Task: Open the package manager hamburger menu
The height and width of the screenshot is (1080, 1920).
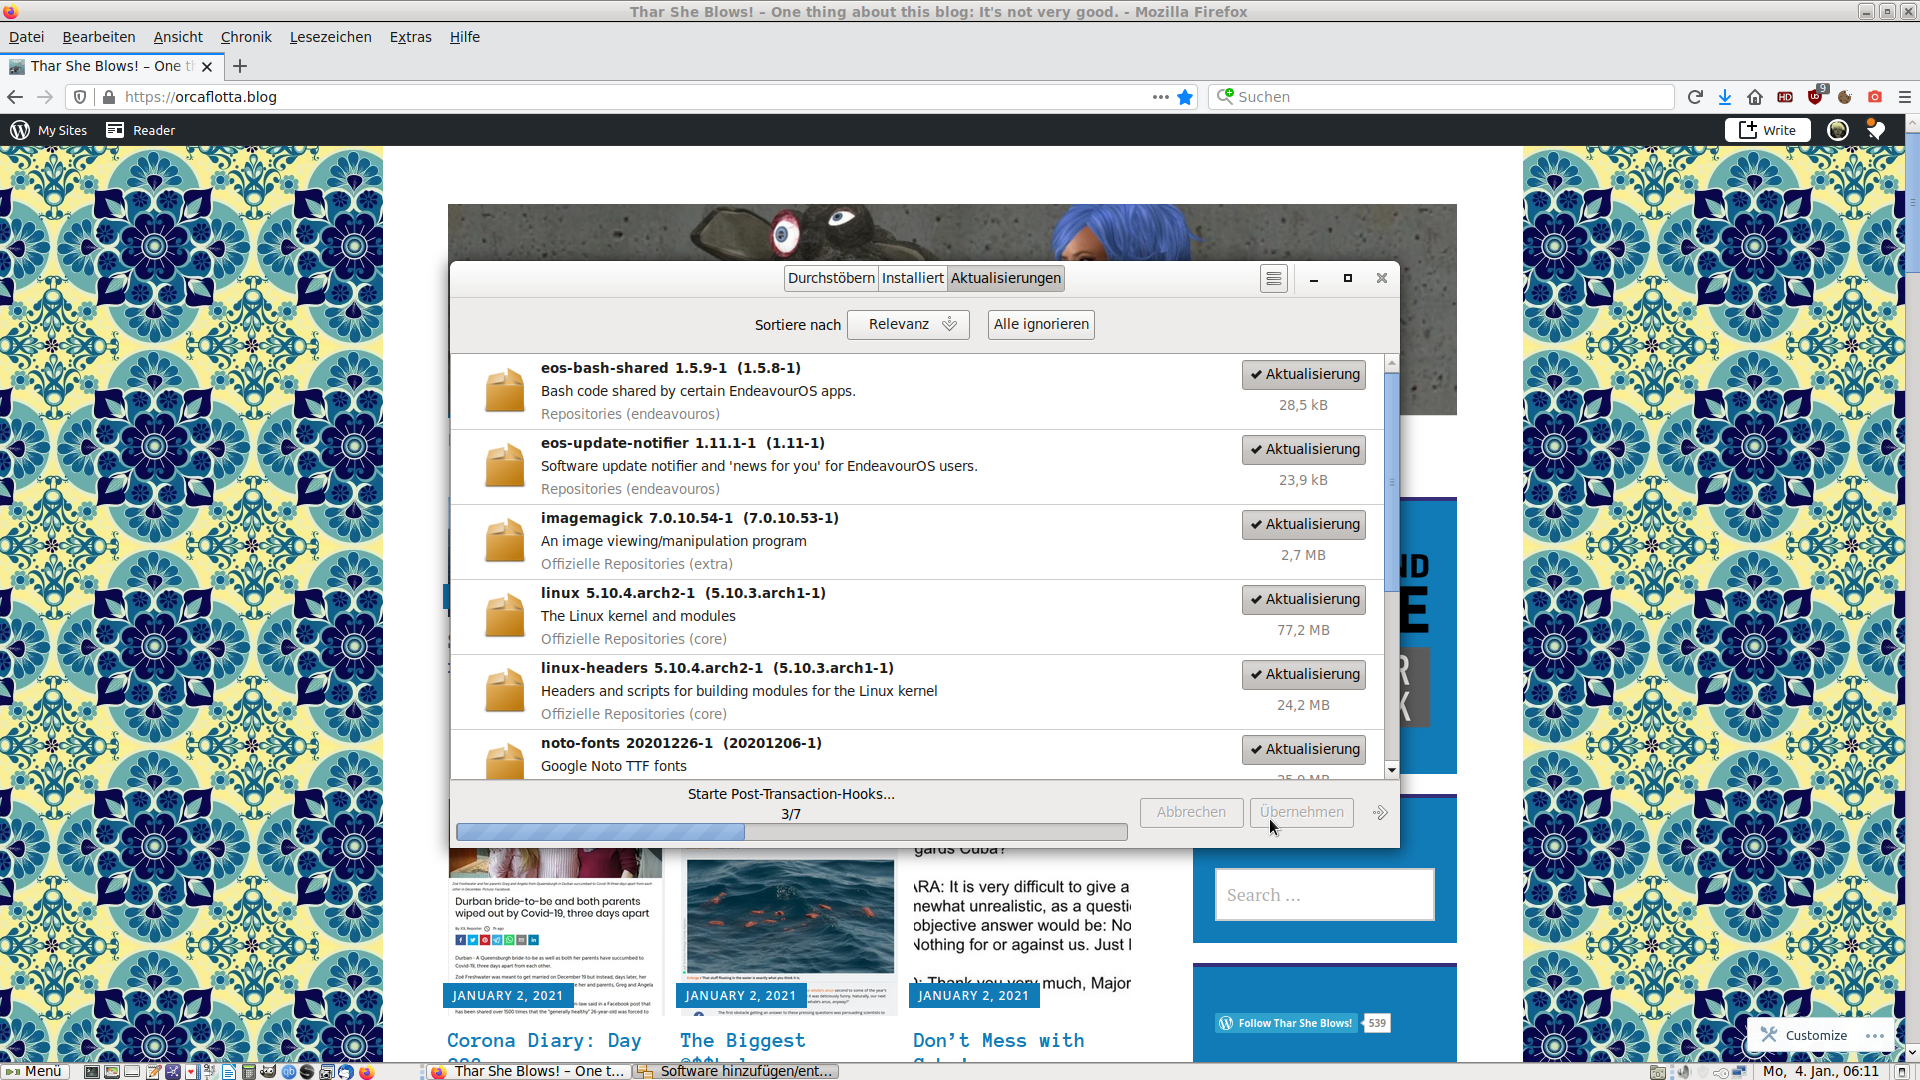Action: (1273, 279)
